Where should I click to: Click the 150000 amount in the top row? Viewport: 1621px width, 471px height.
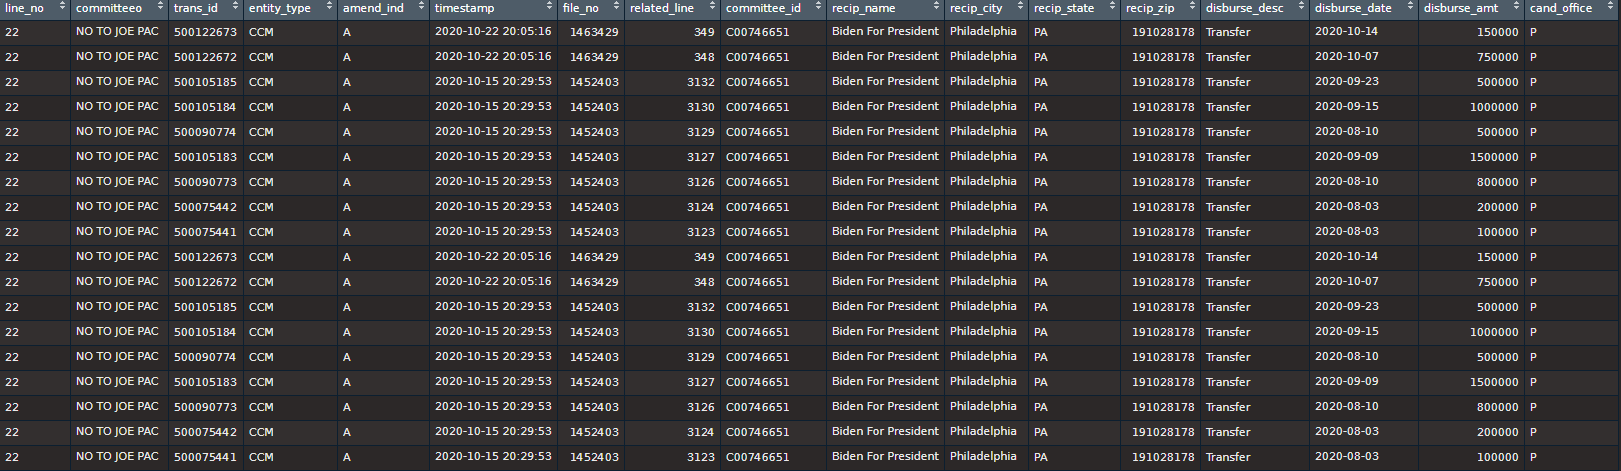(1497, 32)
